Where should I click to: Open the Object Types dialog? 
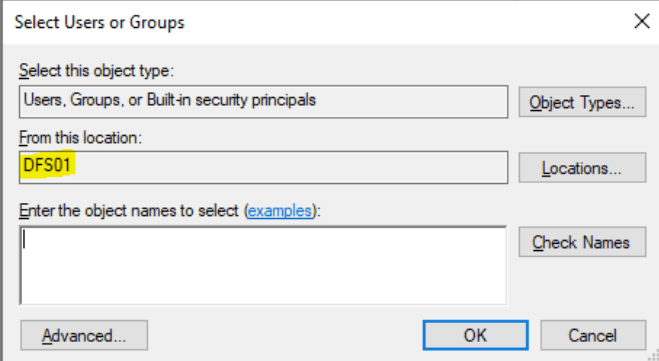click(x=582, y=102)
